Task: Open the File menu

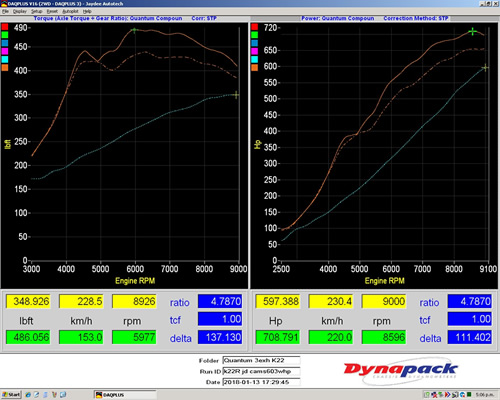Action: (5, 11)
